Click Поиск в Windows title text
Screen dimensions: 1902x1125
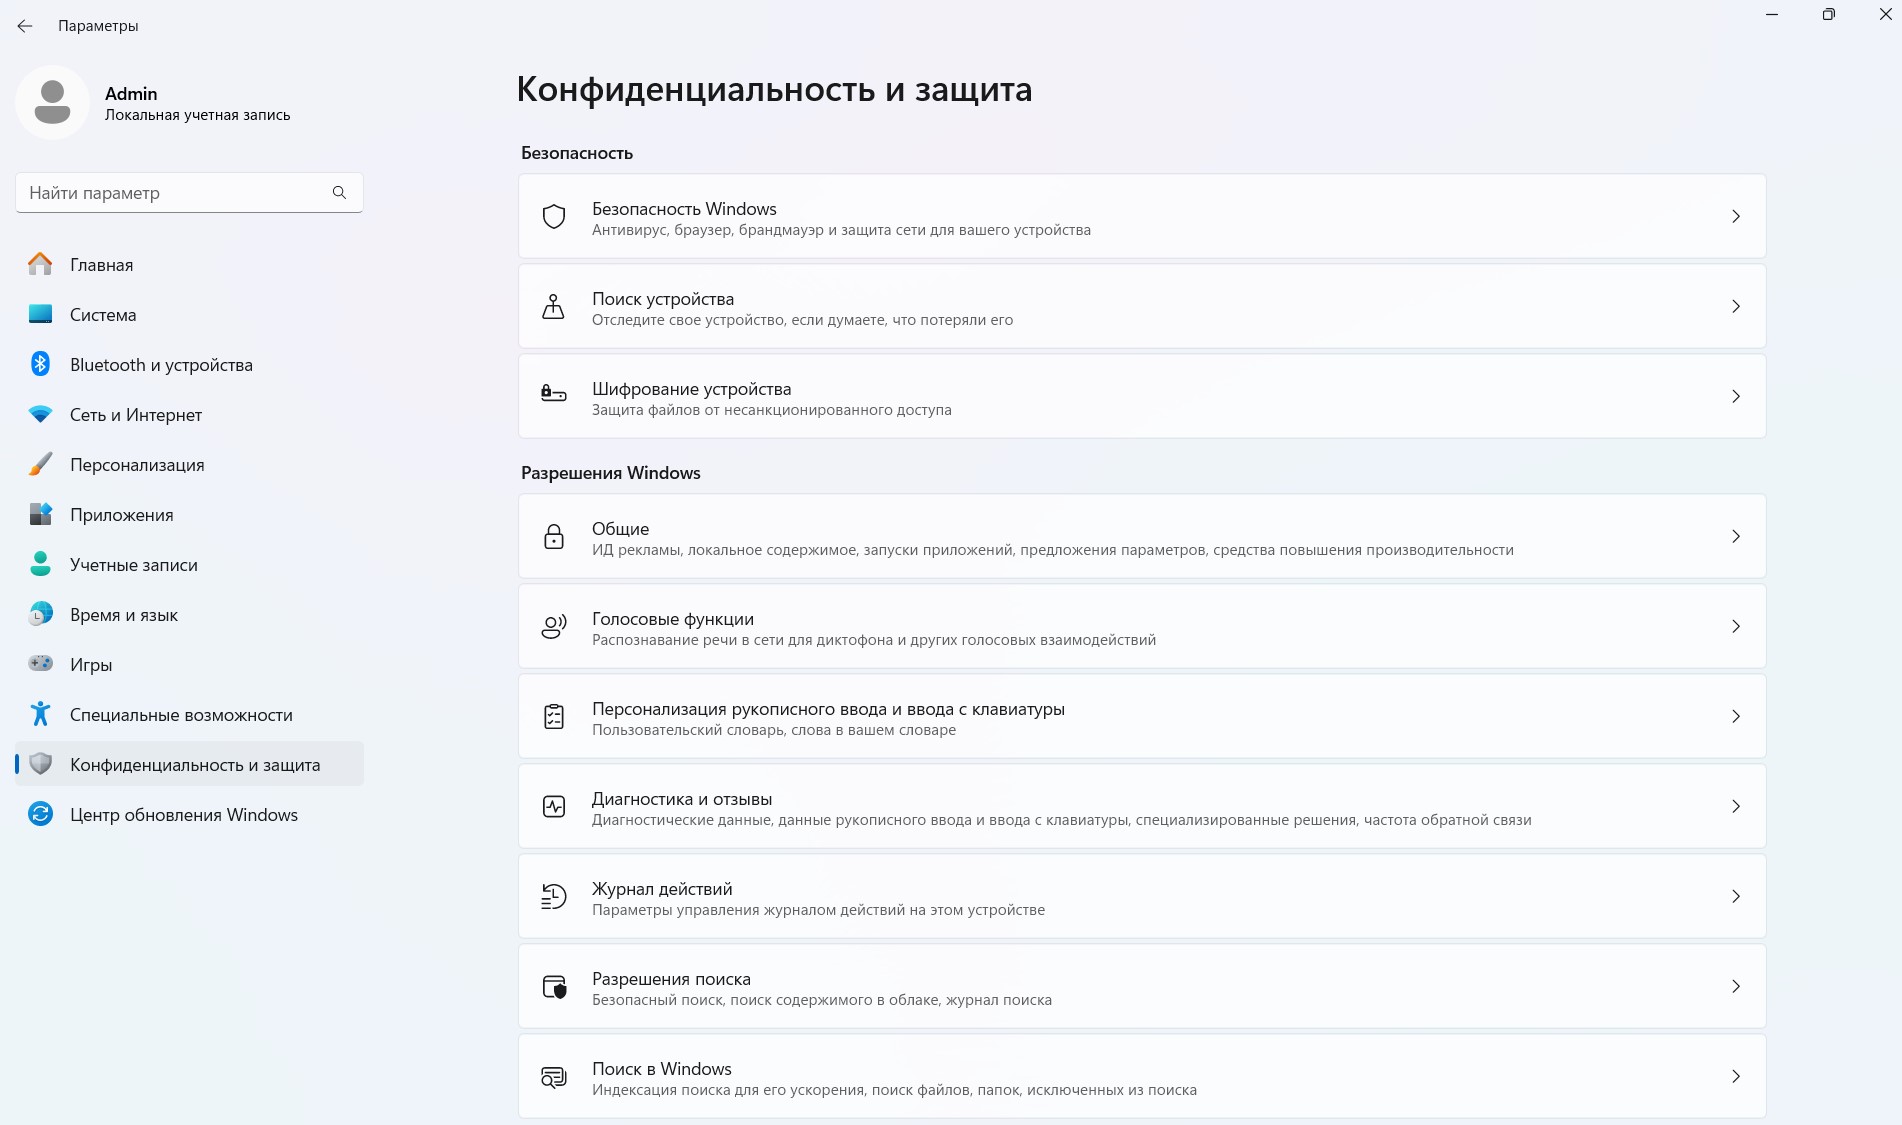coord(662,1069)
